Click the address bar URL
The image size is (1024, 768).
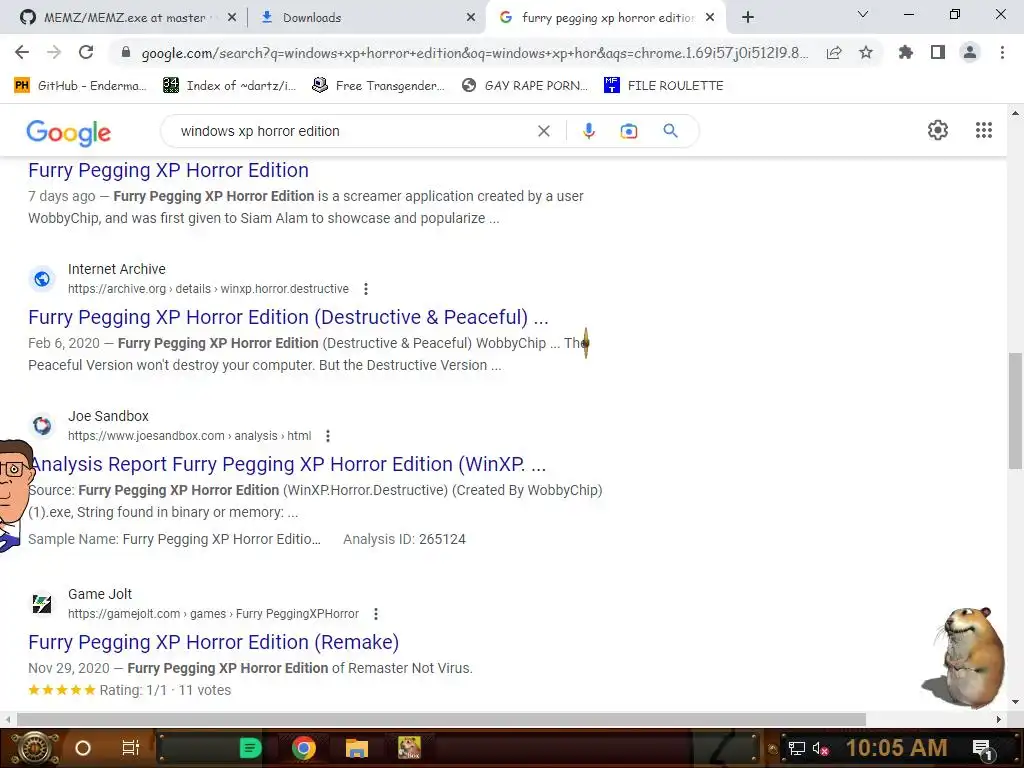(x=475, y=53)
